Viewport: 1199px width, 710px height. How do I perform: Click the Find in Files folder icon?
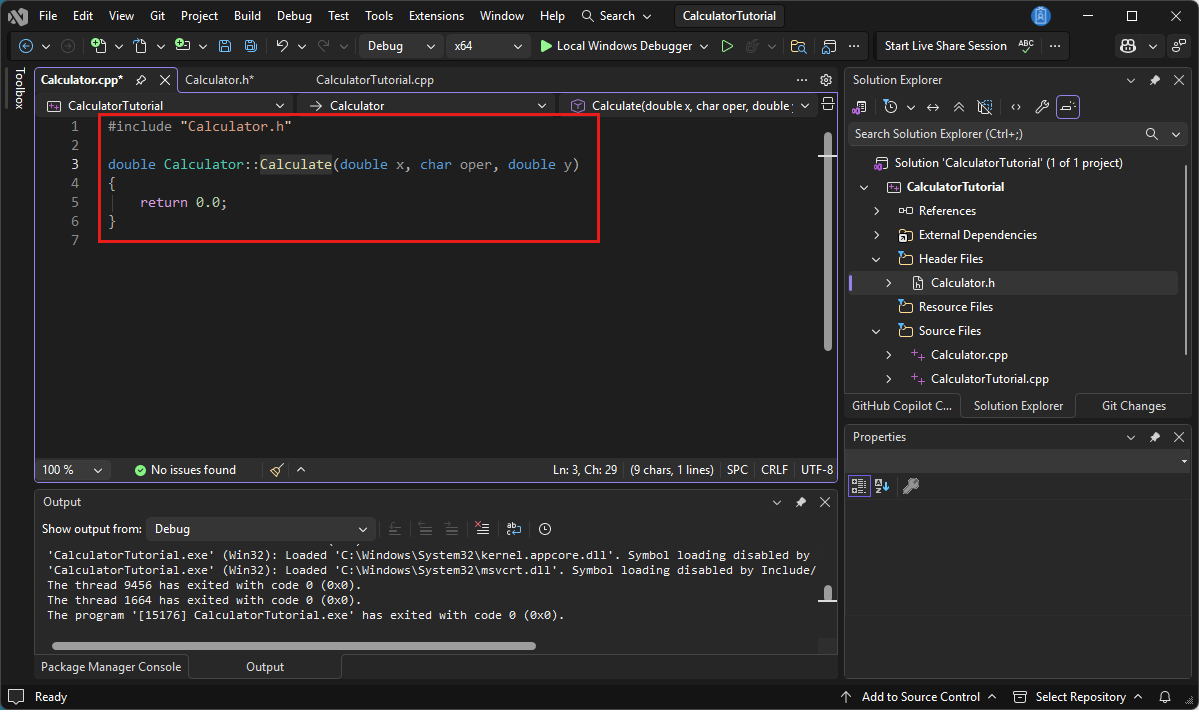[x=798, y=46]
